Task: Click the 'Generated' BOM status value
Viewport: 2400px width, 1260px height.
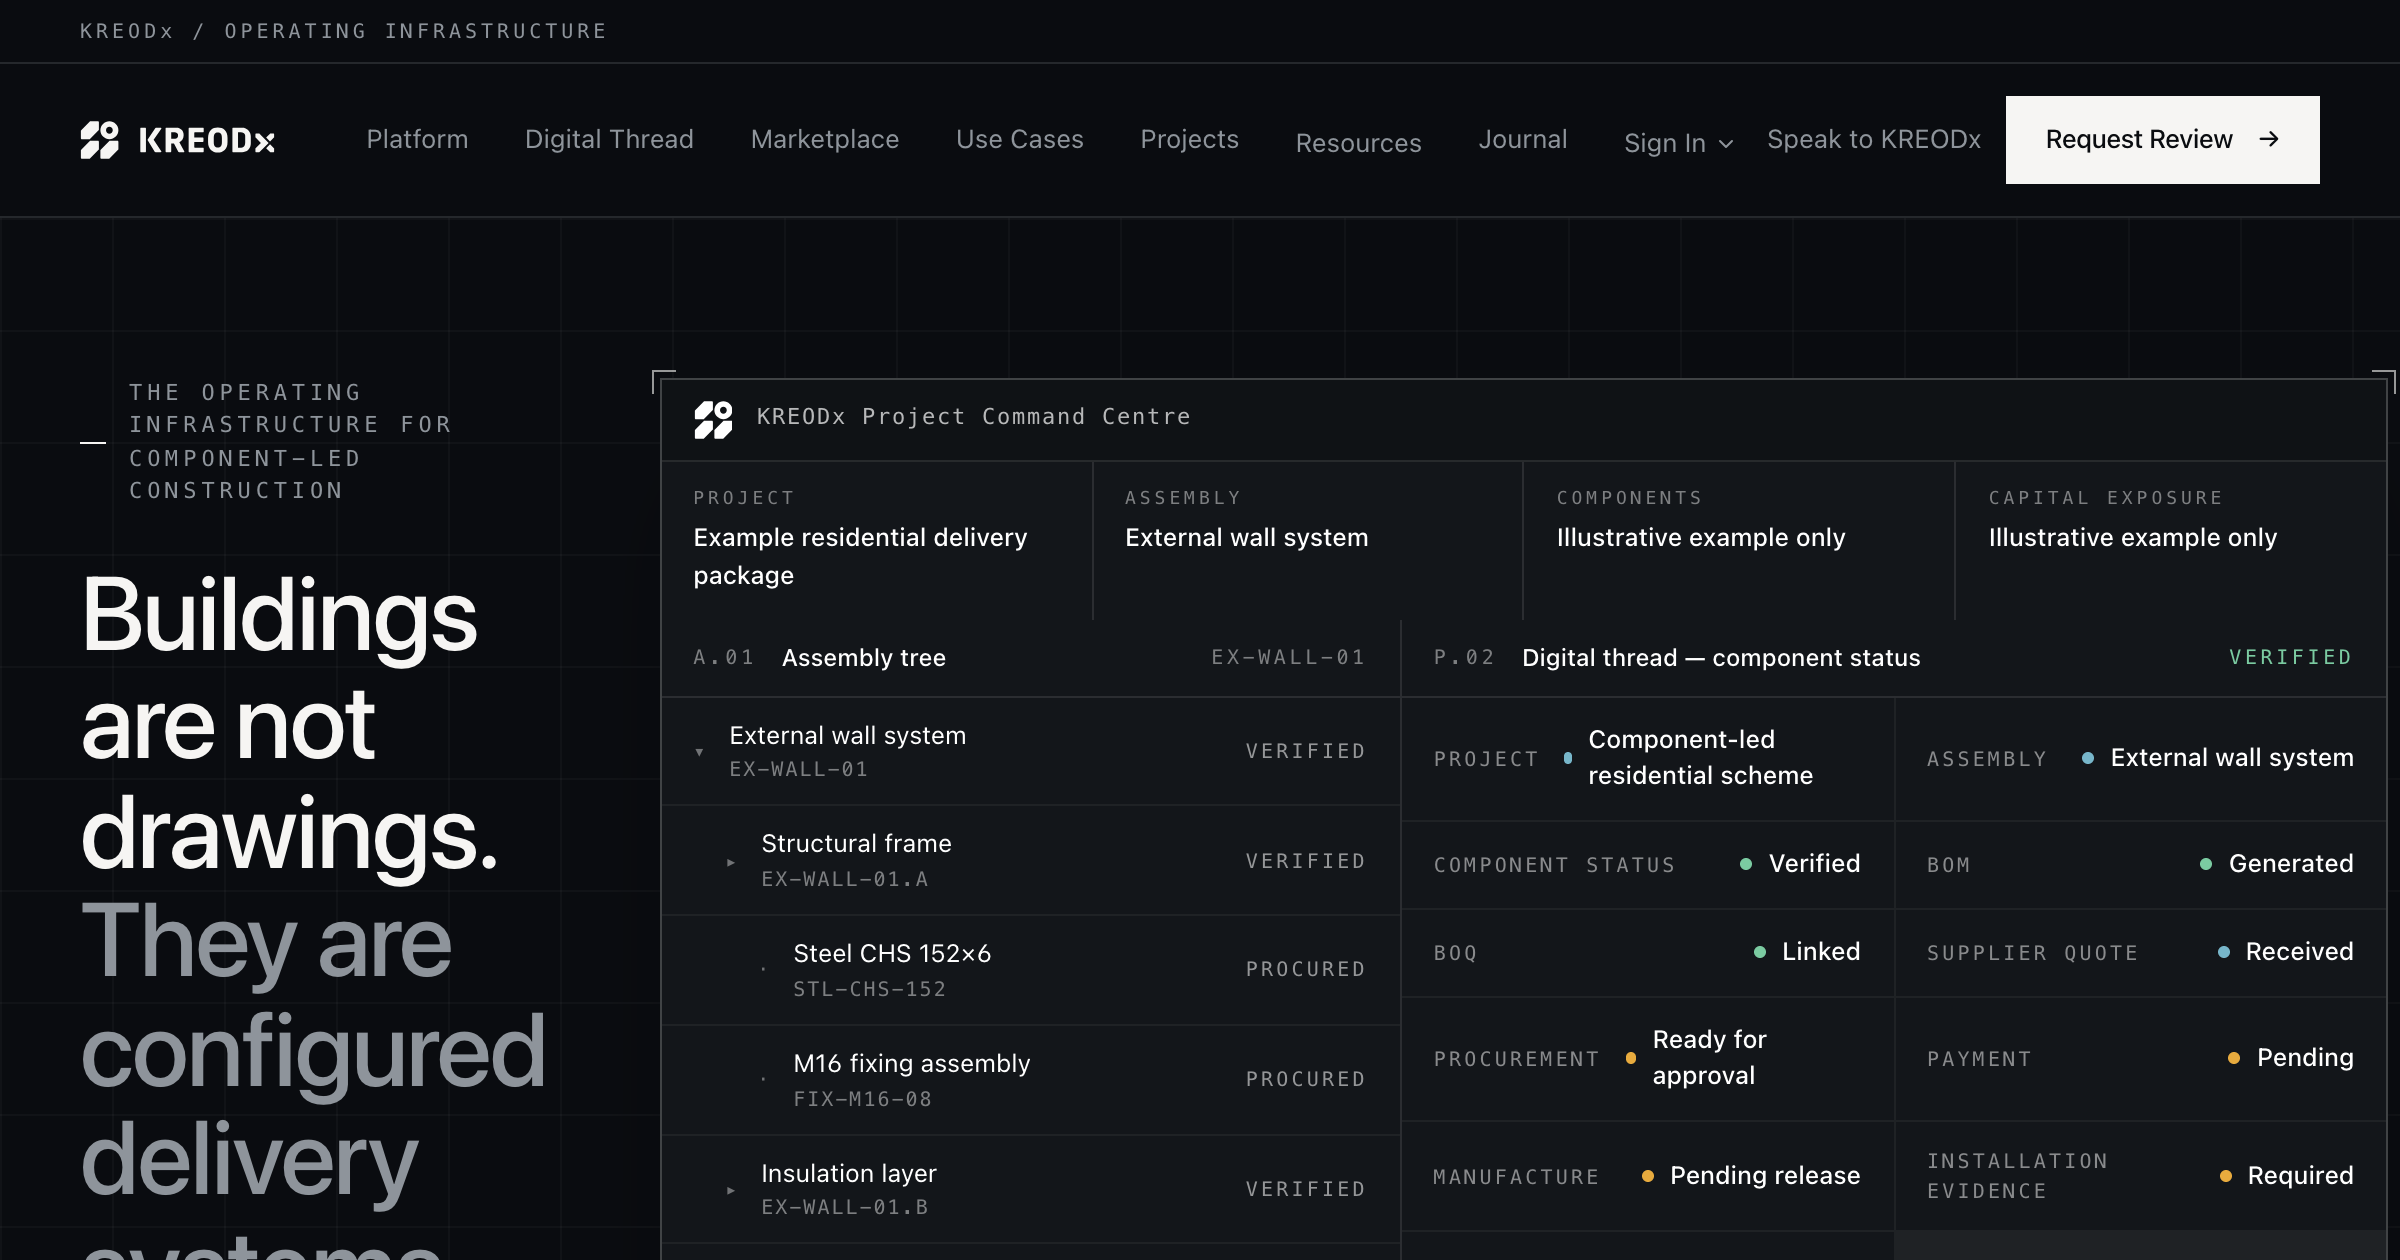Action: click(x=2291, y=863)
